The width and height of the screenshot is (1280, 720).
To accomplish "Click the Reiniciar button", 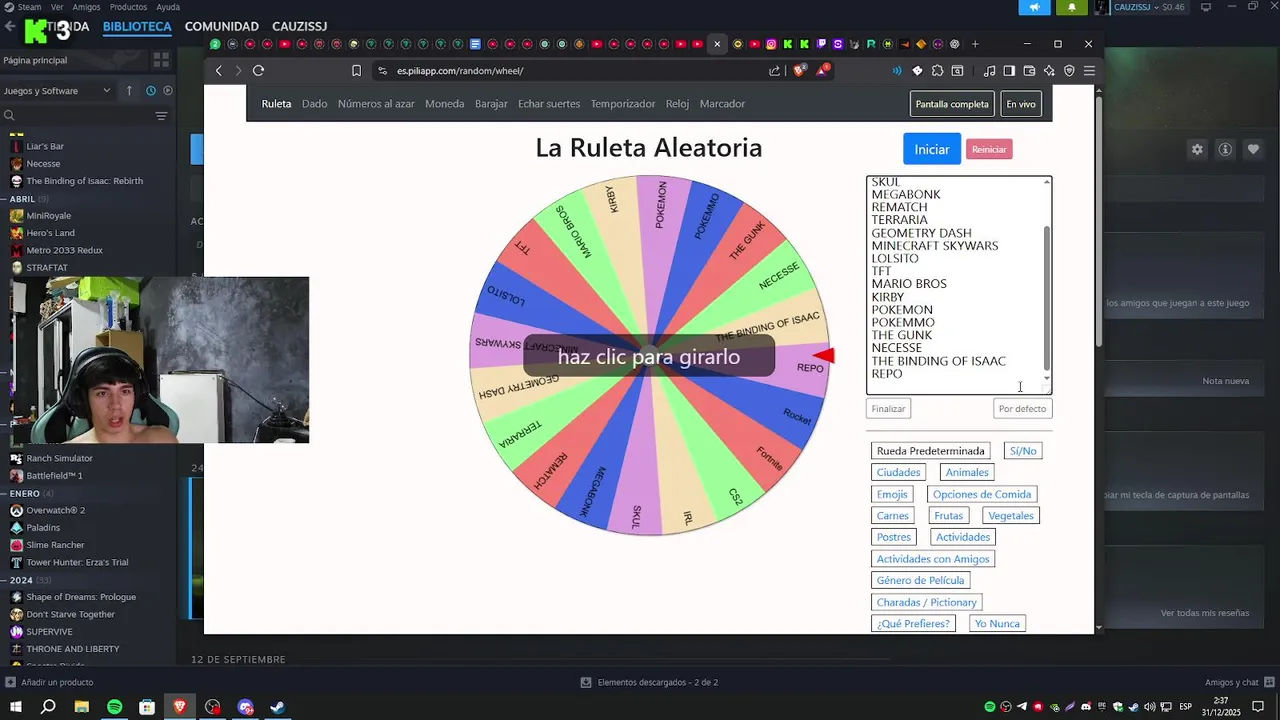I will pyautogui.click(x=989, y=149).
